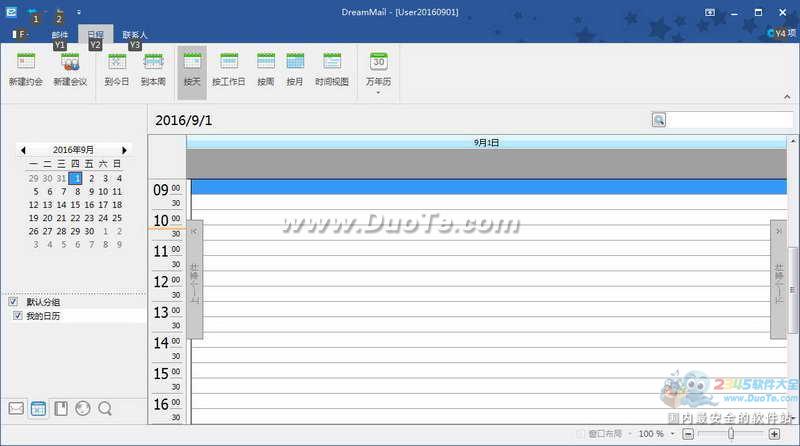This screenshot has height=446, width=800.
Task: Select day view (按天)
Action: pos(192,71)
